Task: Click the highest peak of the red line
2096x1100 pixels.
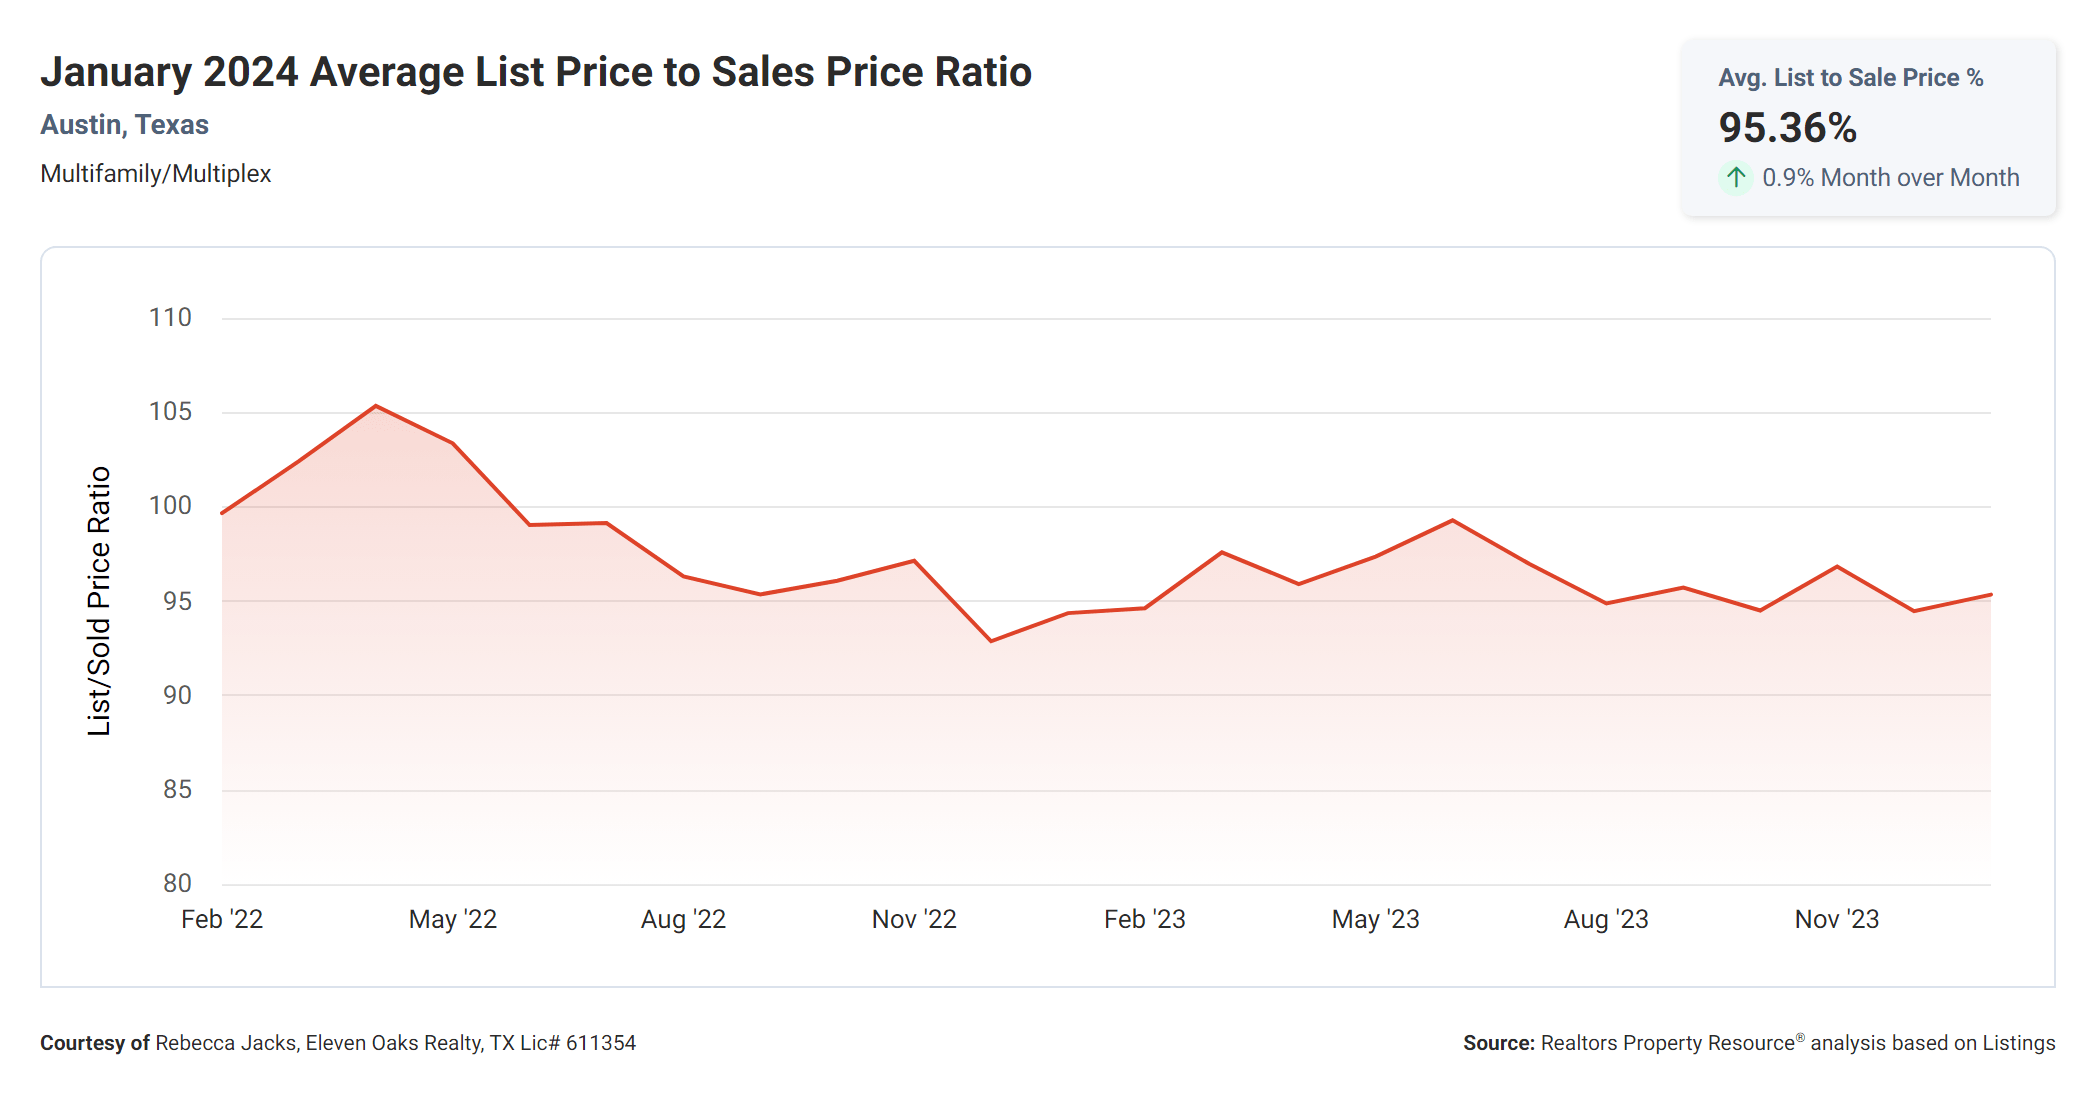Action: pos(376,406)
